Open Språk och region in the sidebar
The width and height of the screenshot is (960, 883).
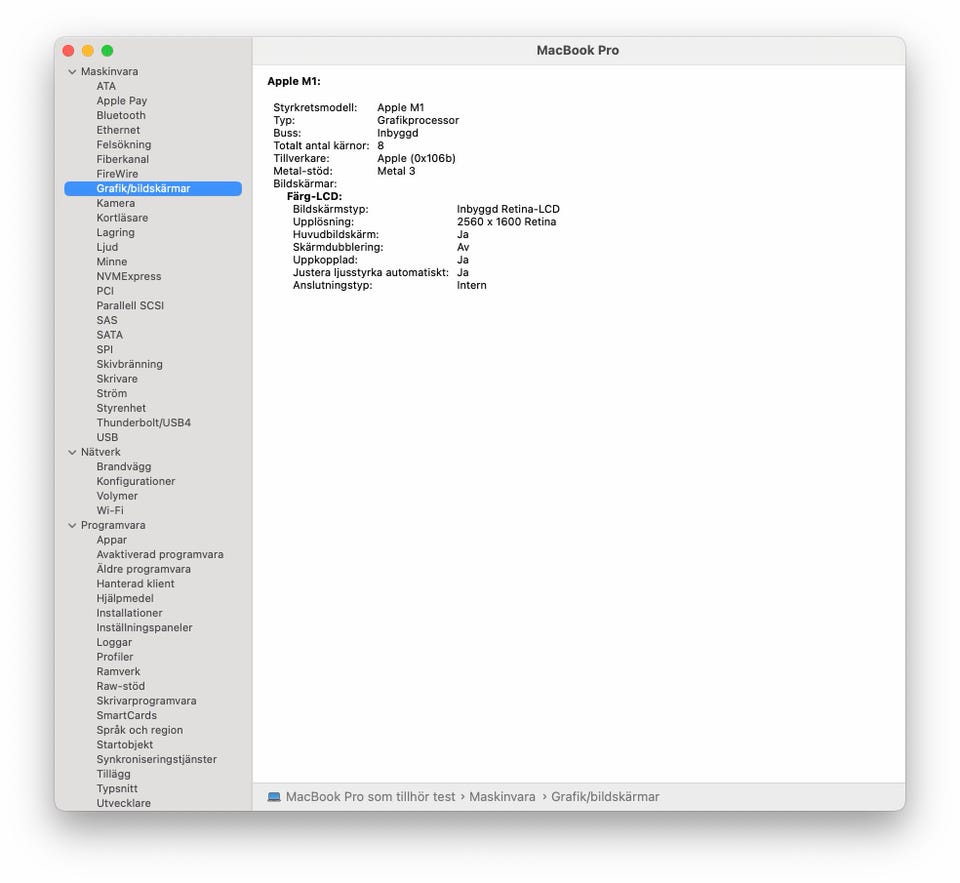pos(140,731)
